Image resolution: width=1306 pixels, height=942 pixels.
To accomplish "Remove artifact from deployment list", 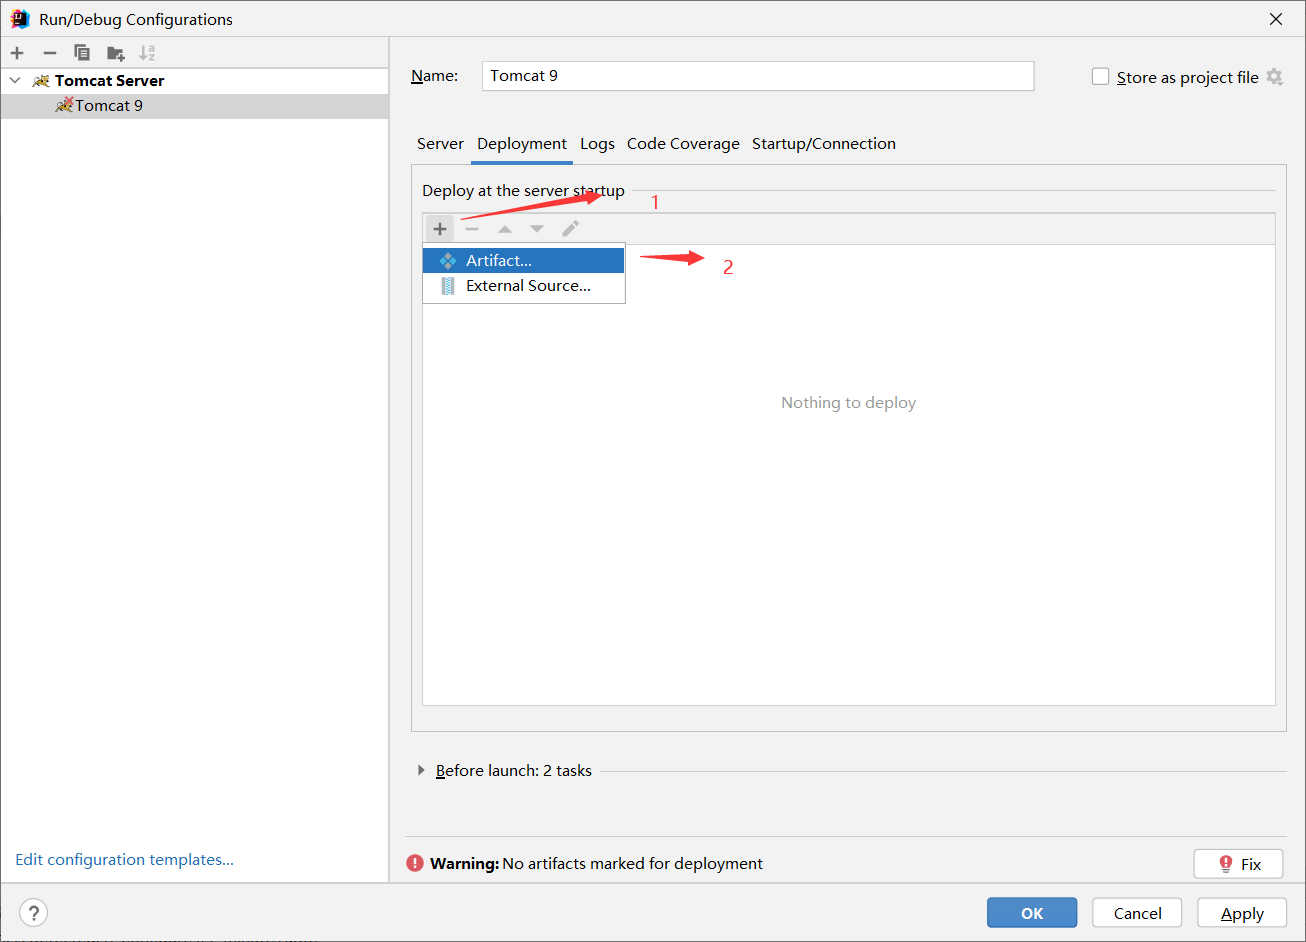I will (472, 228).
